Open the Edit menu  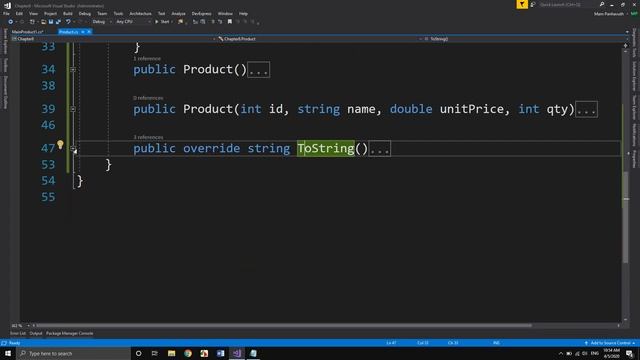(x=19, y=14)
